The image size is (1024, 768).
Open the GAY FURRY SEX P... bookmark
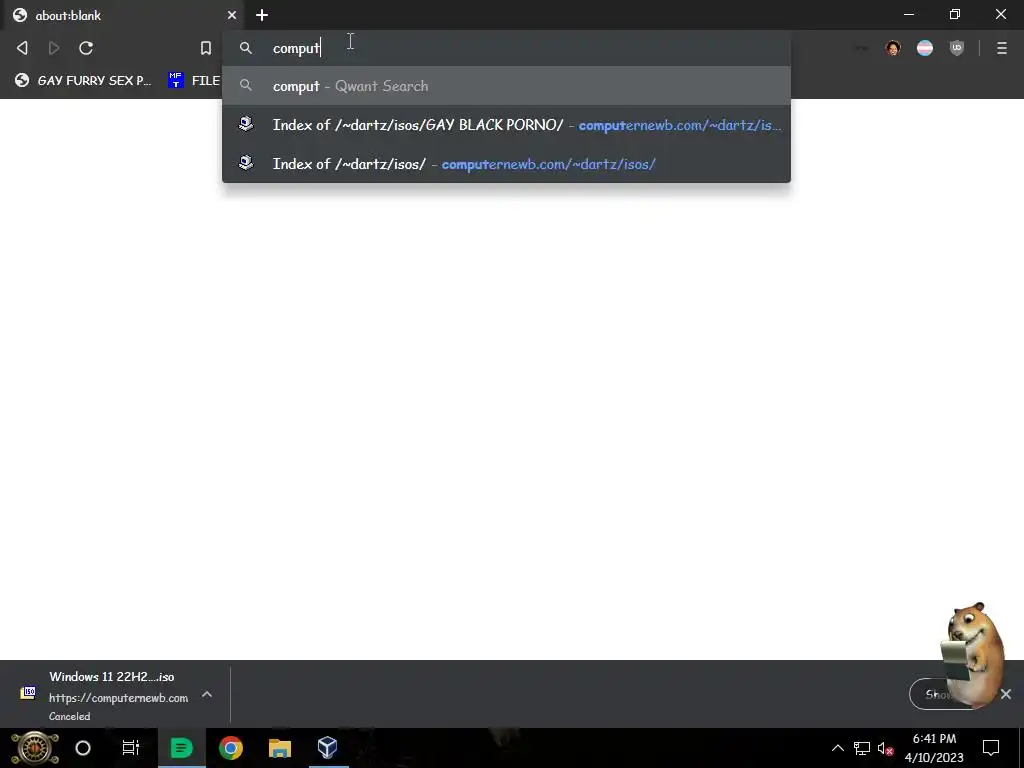[83, 80]
